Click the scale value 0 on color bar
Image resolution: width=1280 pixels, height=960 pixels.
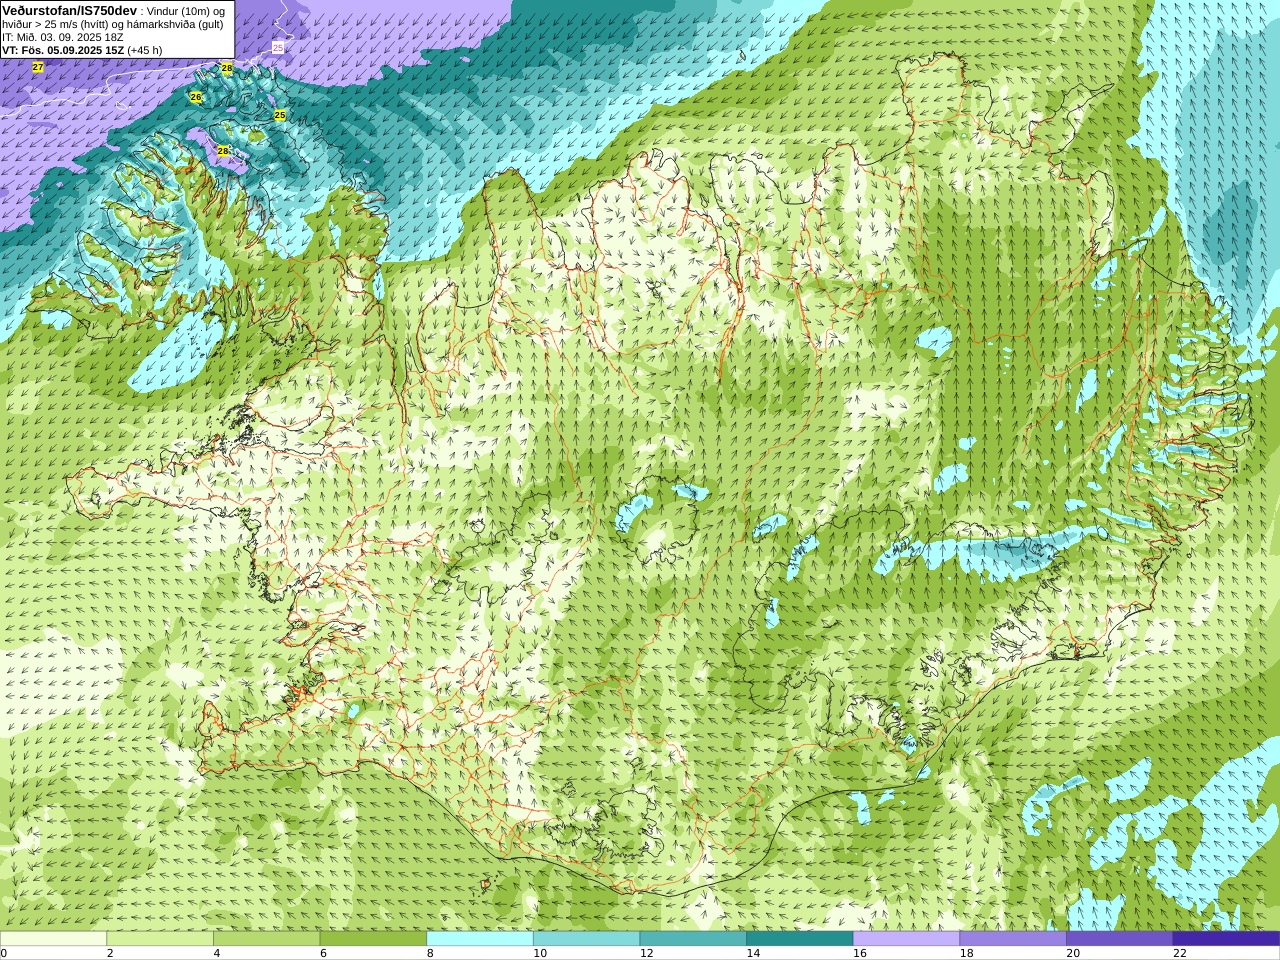click(4, 953)
